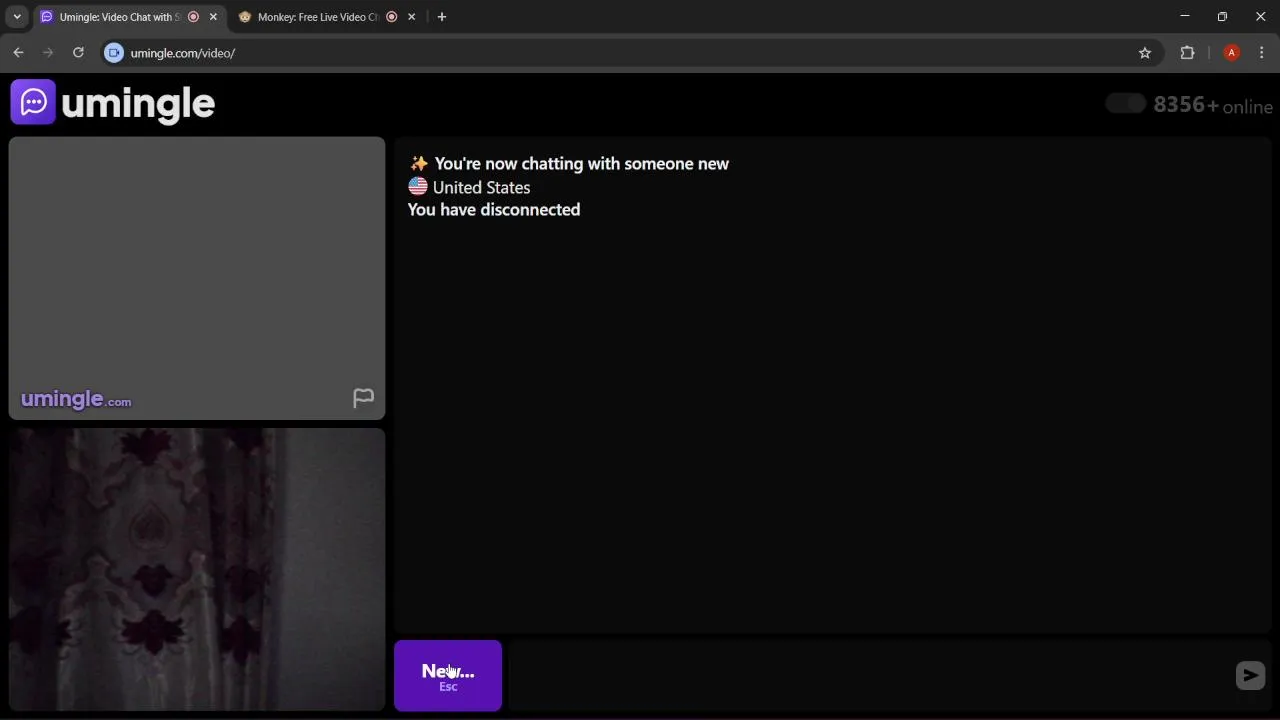Toggle the switch beside online count
This screenshot has height=720, width=1280.
pos(1125,104)
